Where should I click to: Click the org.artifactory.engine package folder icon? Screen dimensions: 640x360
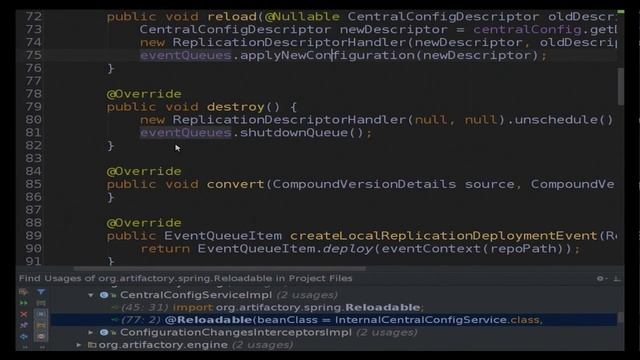pyautogui.click(x=92, y=345)
